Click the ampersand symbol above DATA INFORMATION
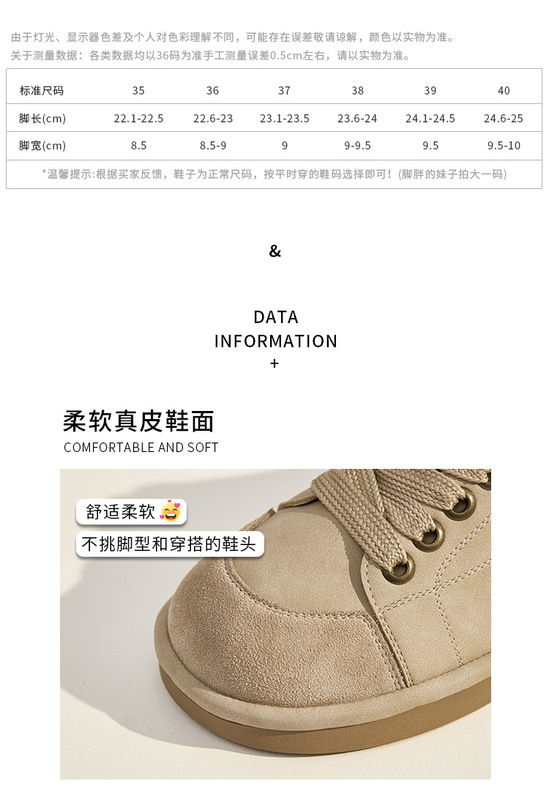Image resolution: width=549 pixels, height=800 pixels. point(274,251)
